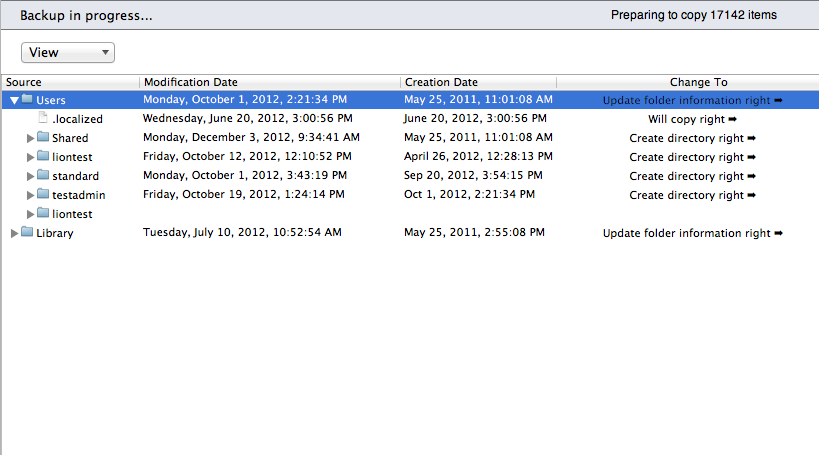Click 'Wednesday, June 20, 2012, 3:00:56 PM' cell

tap(248, 119)
